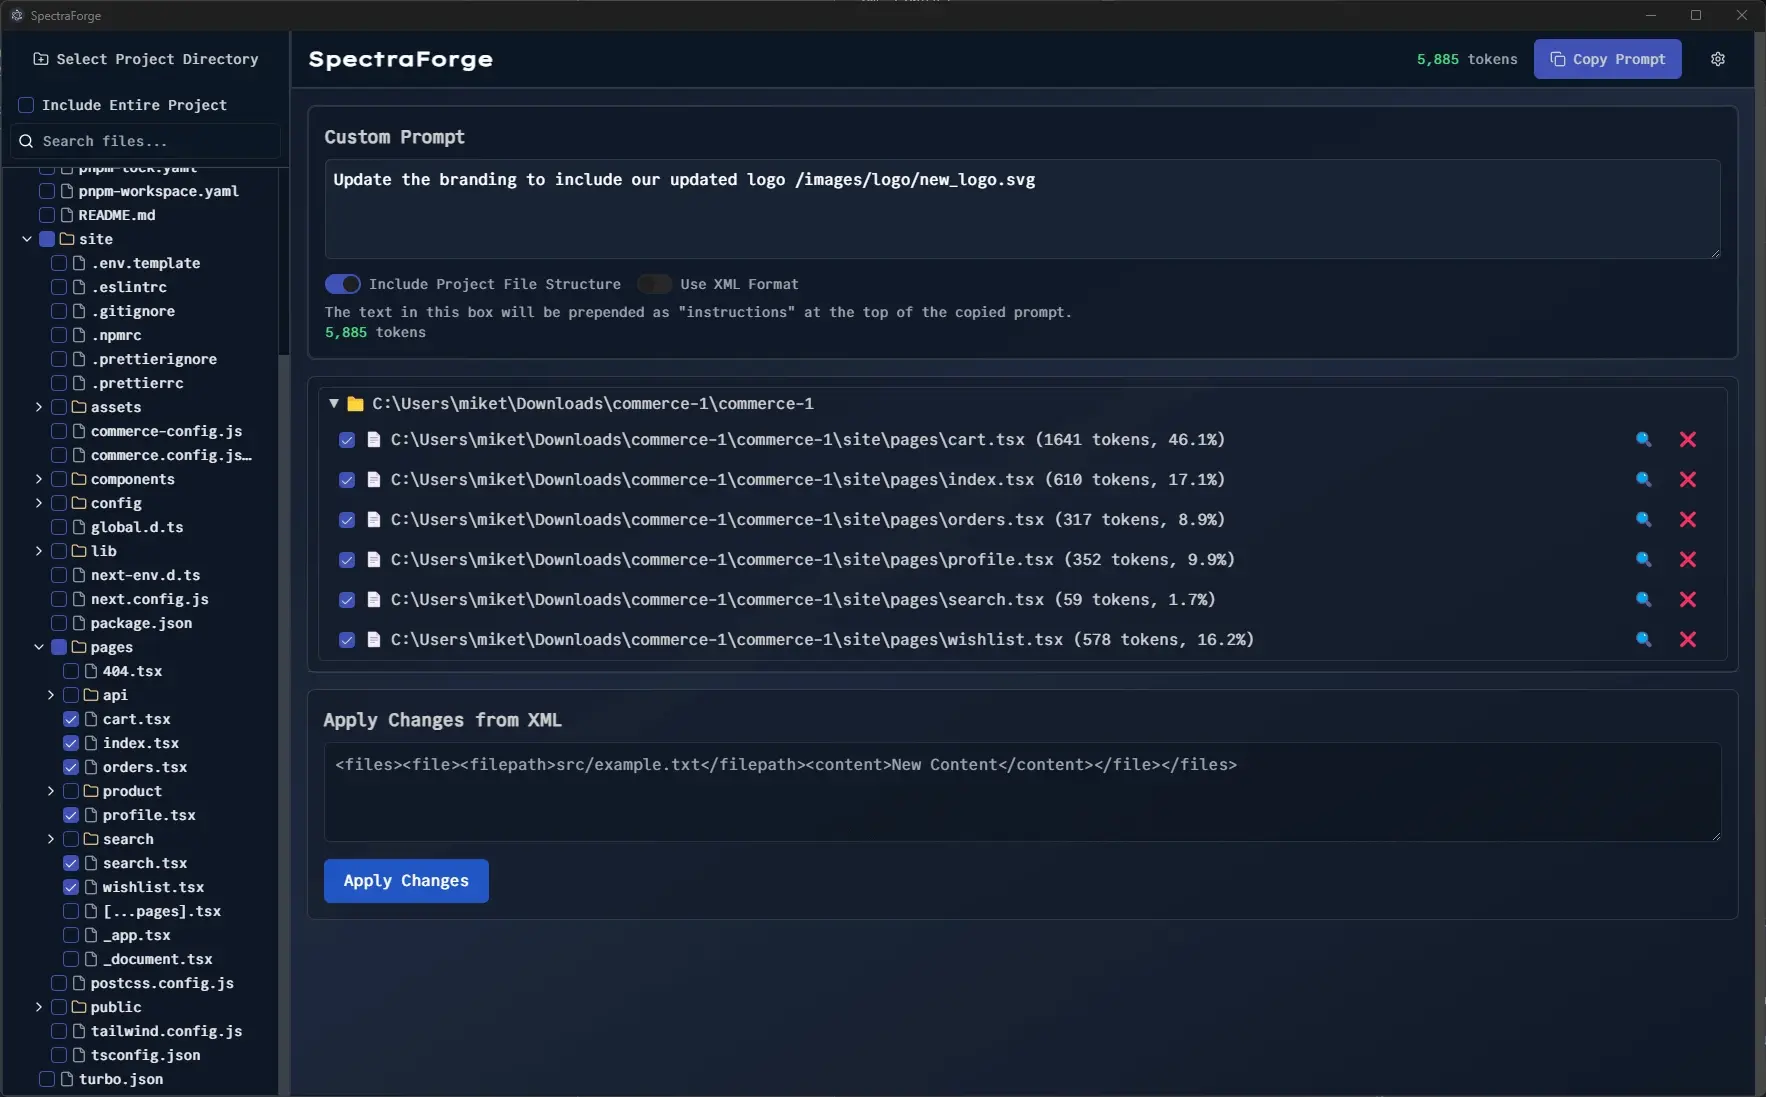1766x1097 pixels.
Task: Preview orders.tsx with its magnifier icon
Action: [1643, 519]
